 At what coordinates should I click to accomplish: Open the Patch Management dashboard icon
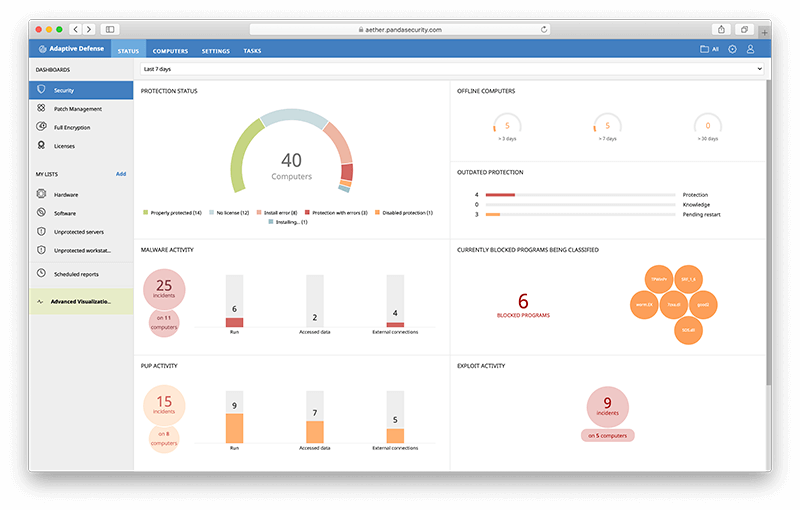click(x=42, y=108)
